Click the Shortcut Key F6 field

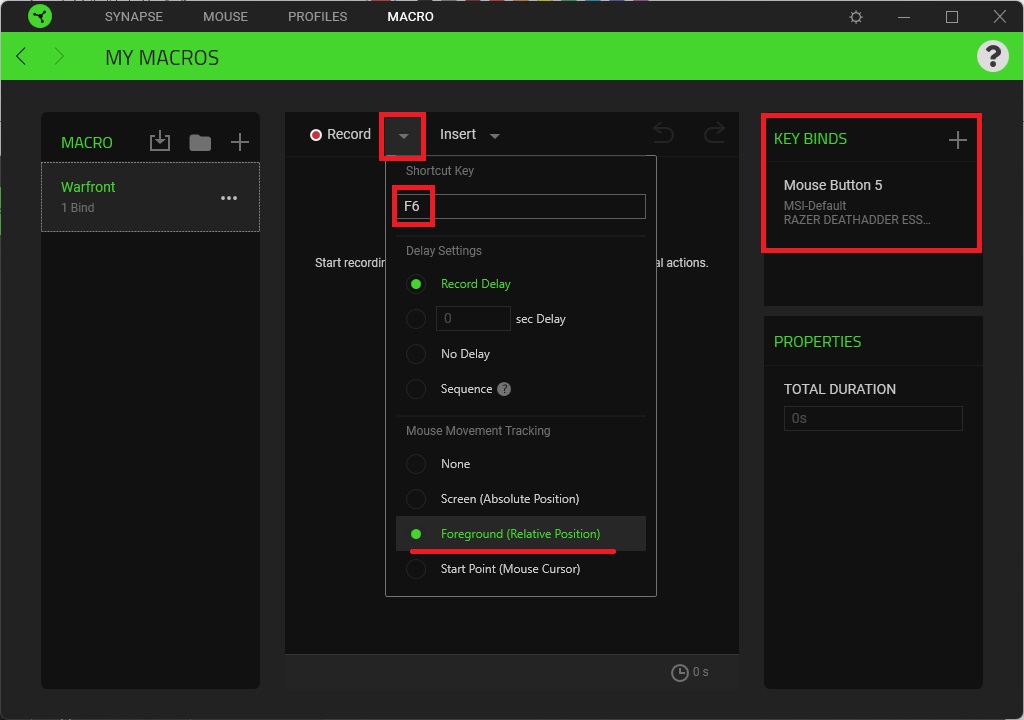click(520, 206)
